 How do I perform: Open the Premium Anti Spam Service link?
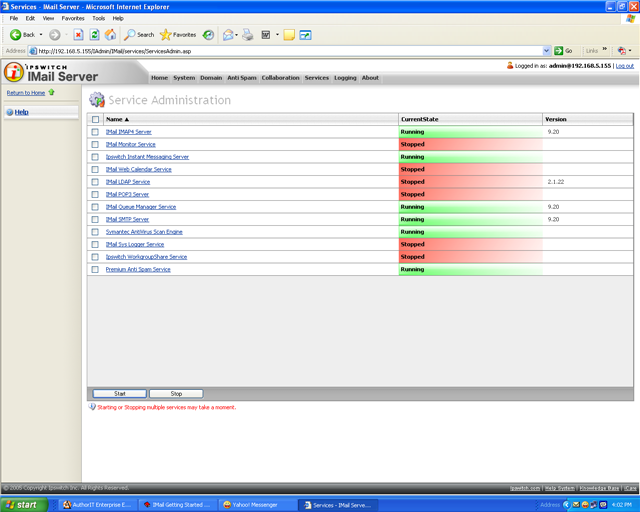138,269
